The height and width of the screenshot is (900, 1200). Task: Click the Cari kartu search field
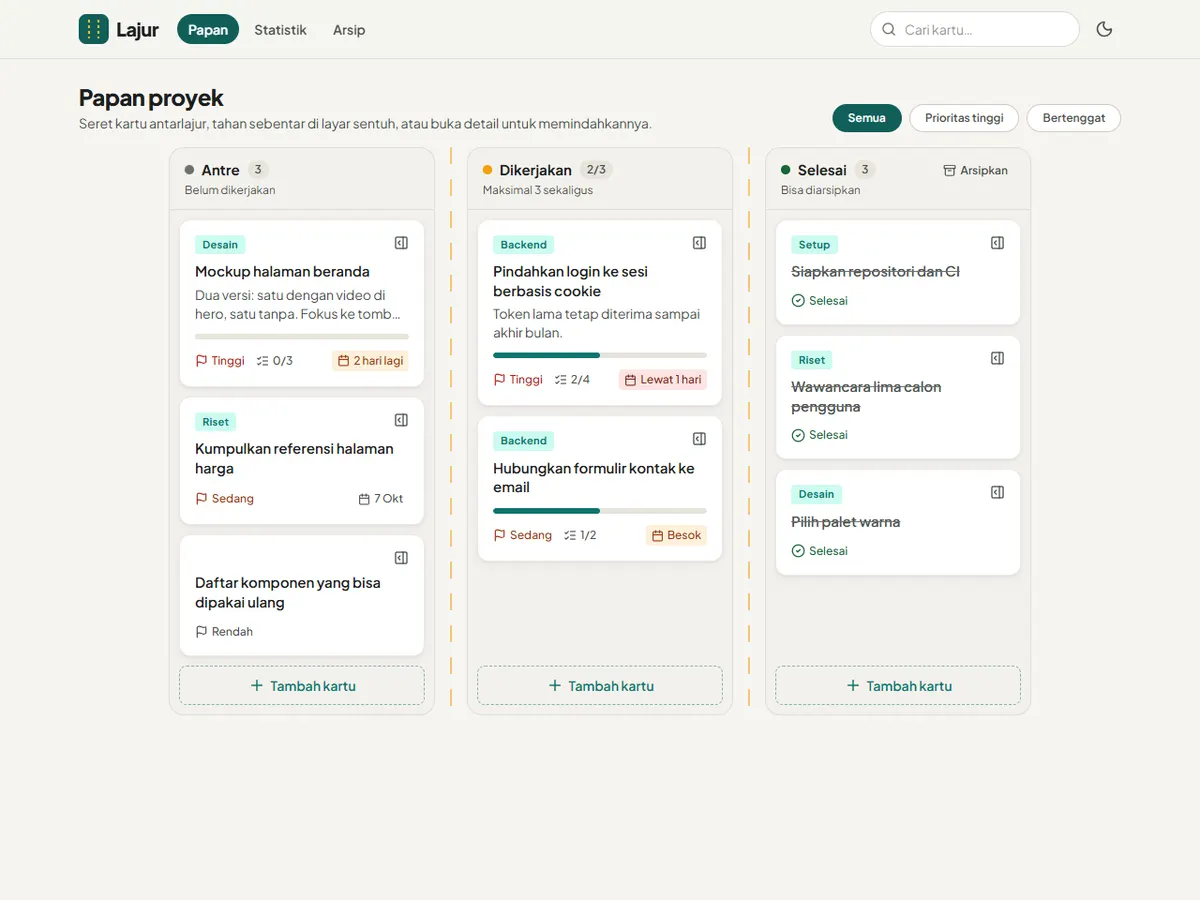pos(975,29)
